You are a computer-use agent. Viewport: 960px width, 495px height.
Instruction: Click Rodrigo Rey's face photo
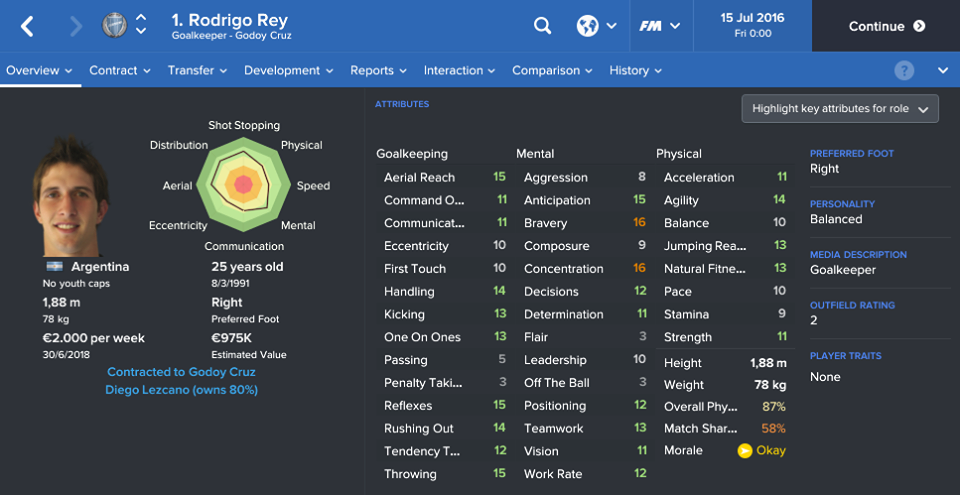tap(70, 196)
